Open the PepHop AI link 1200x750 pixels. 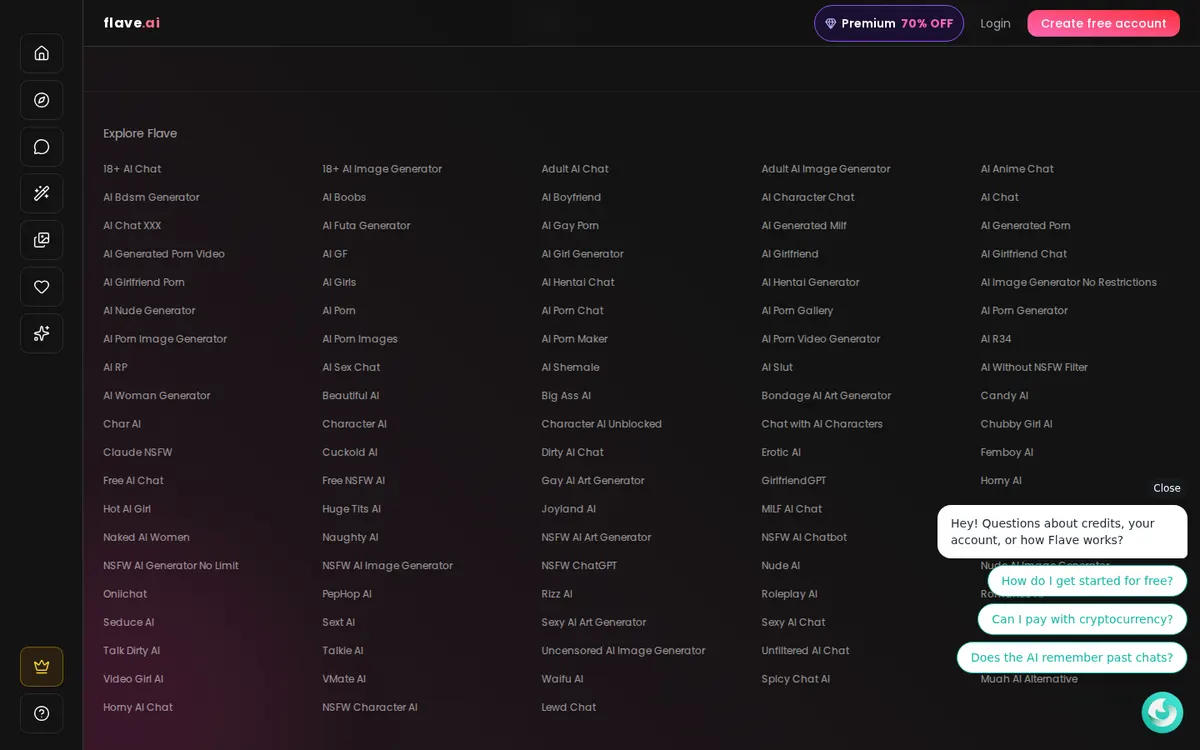click(x=347, y=594)
